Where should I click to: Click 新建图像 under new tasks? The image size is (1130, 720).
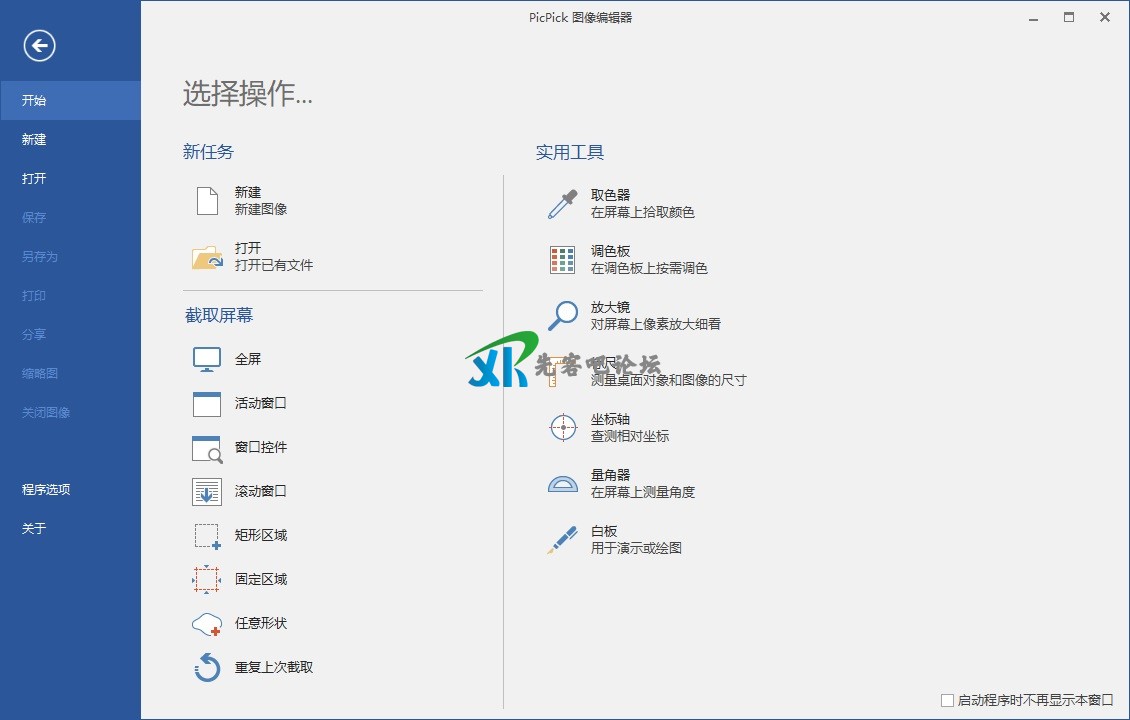click(x=261, y=209)
